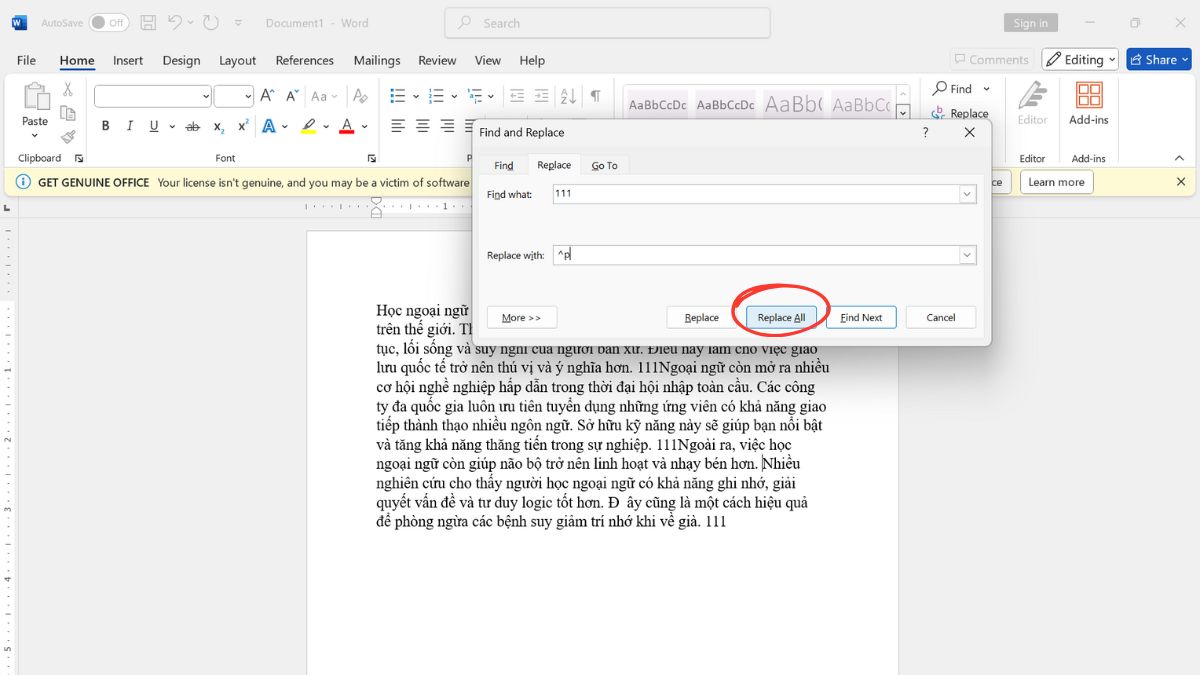This screenshot has height=675, width=1200.
Task: Apply the red font color
Action: [347, 126]
